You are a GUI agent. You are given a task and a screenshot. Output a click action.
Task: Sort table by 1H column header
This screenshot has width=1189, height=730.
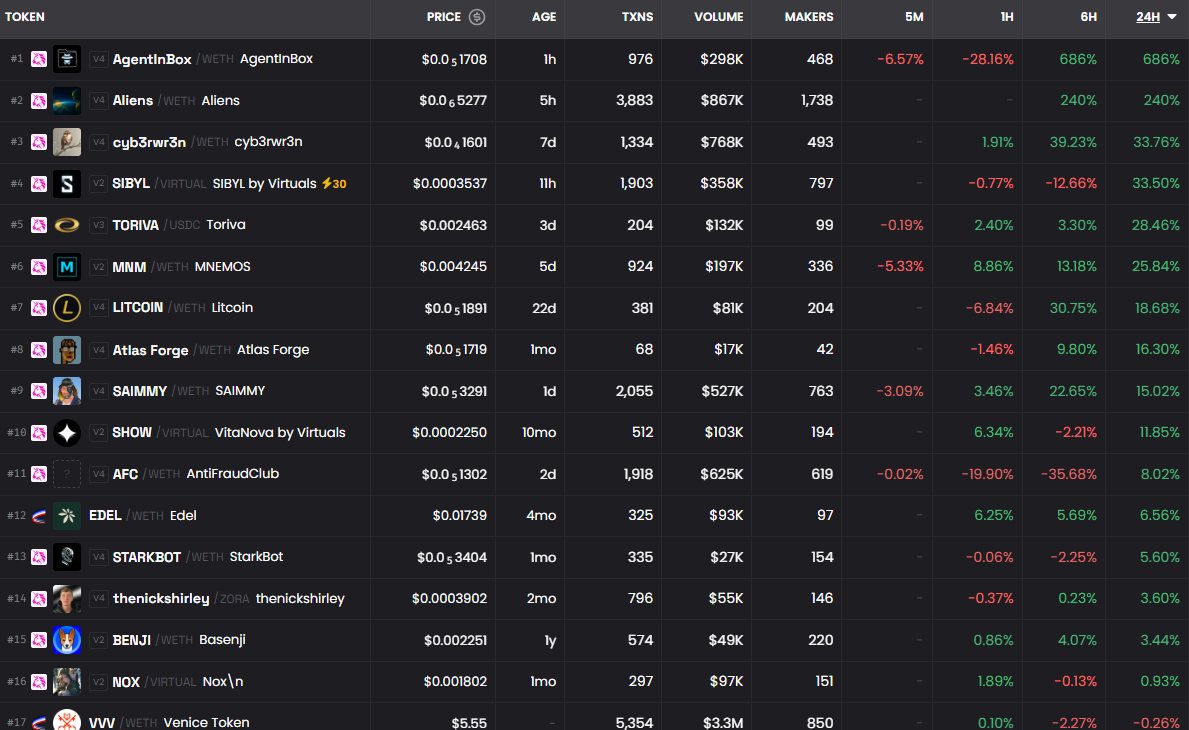(1006, 17)
